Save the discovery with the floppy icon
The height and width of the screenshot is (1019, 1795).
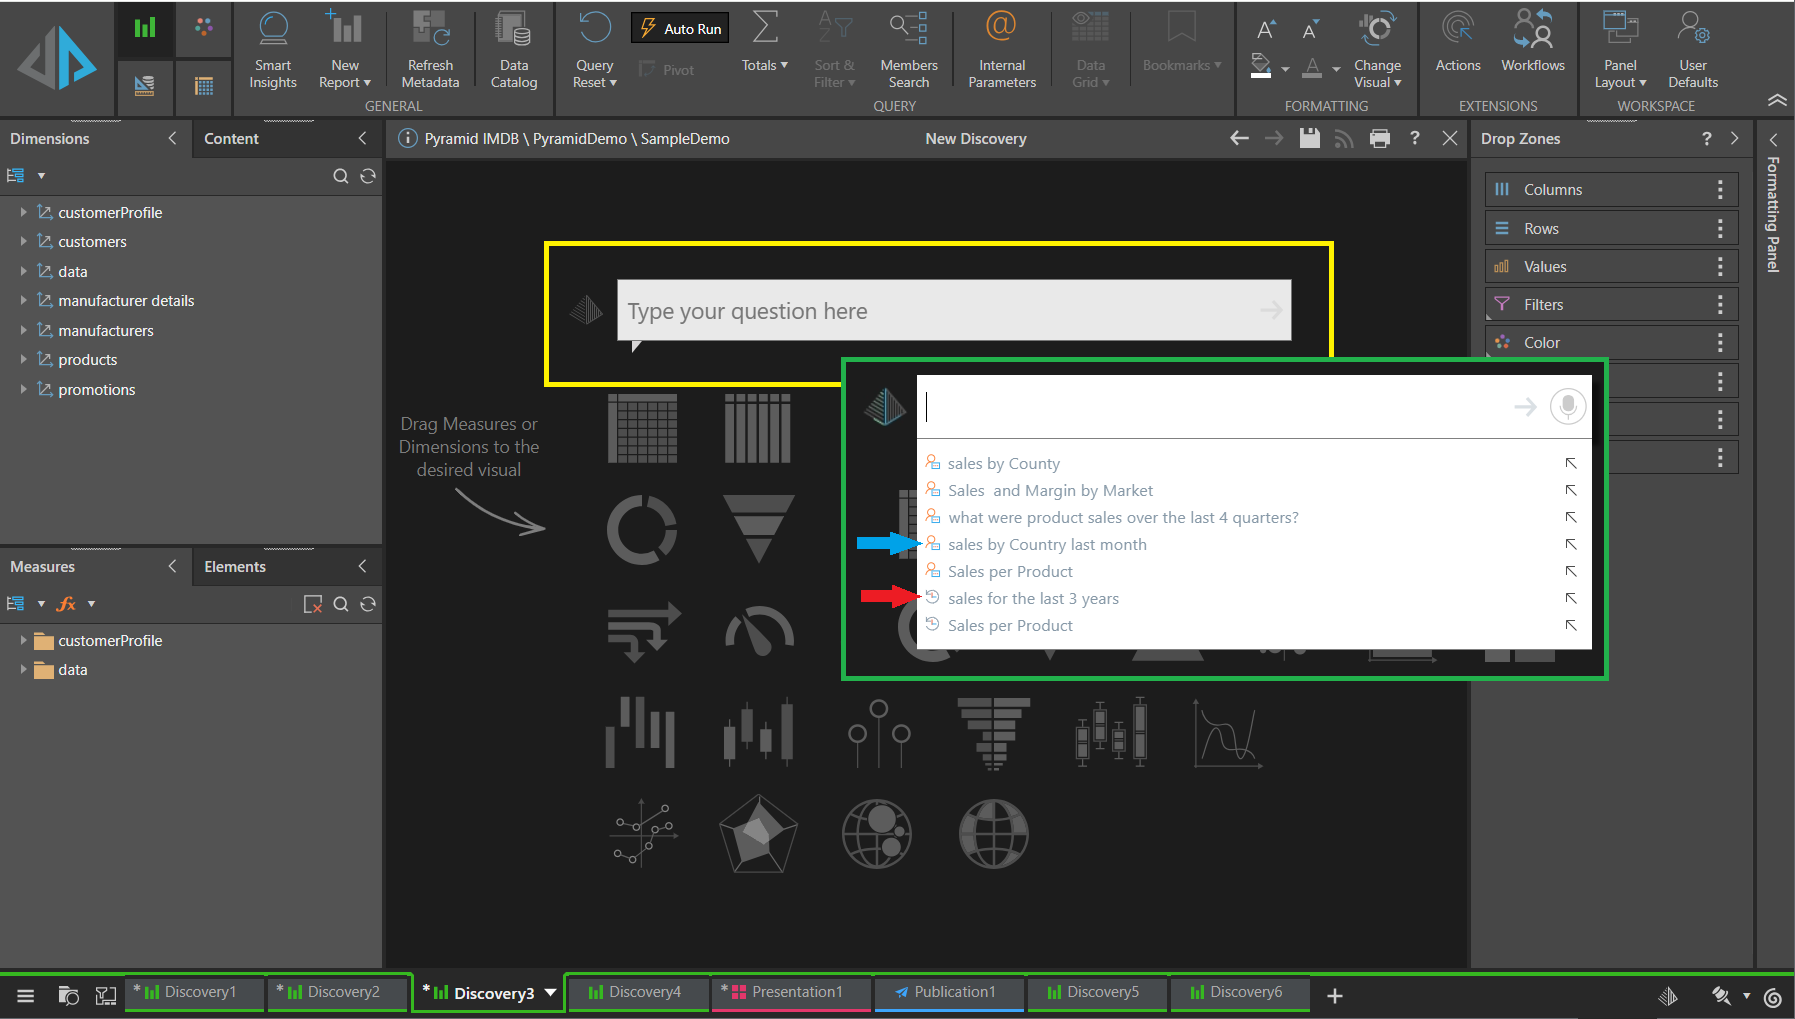[x=1309, y=138]
